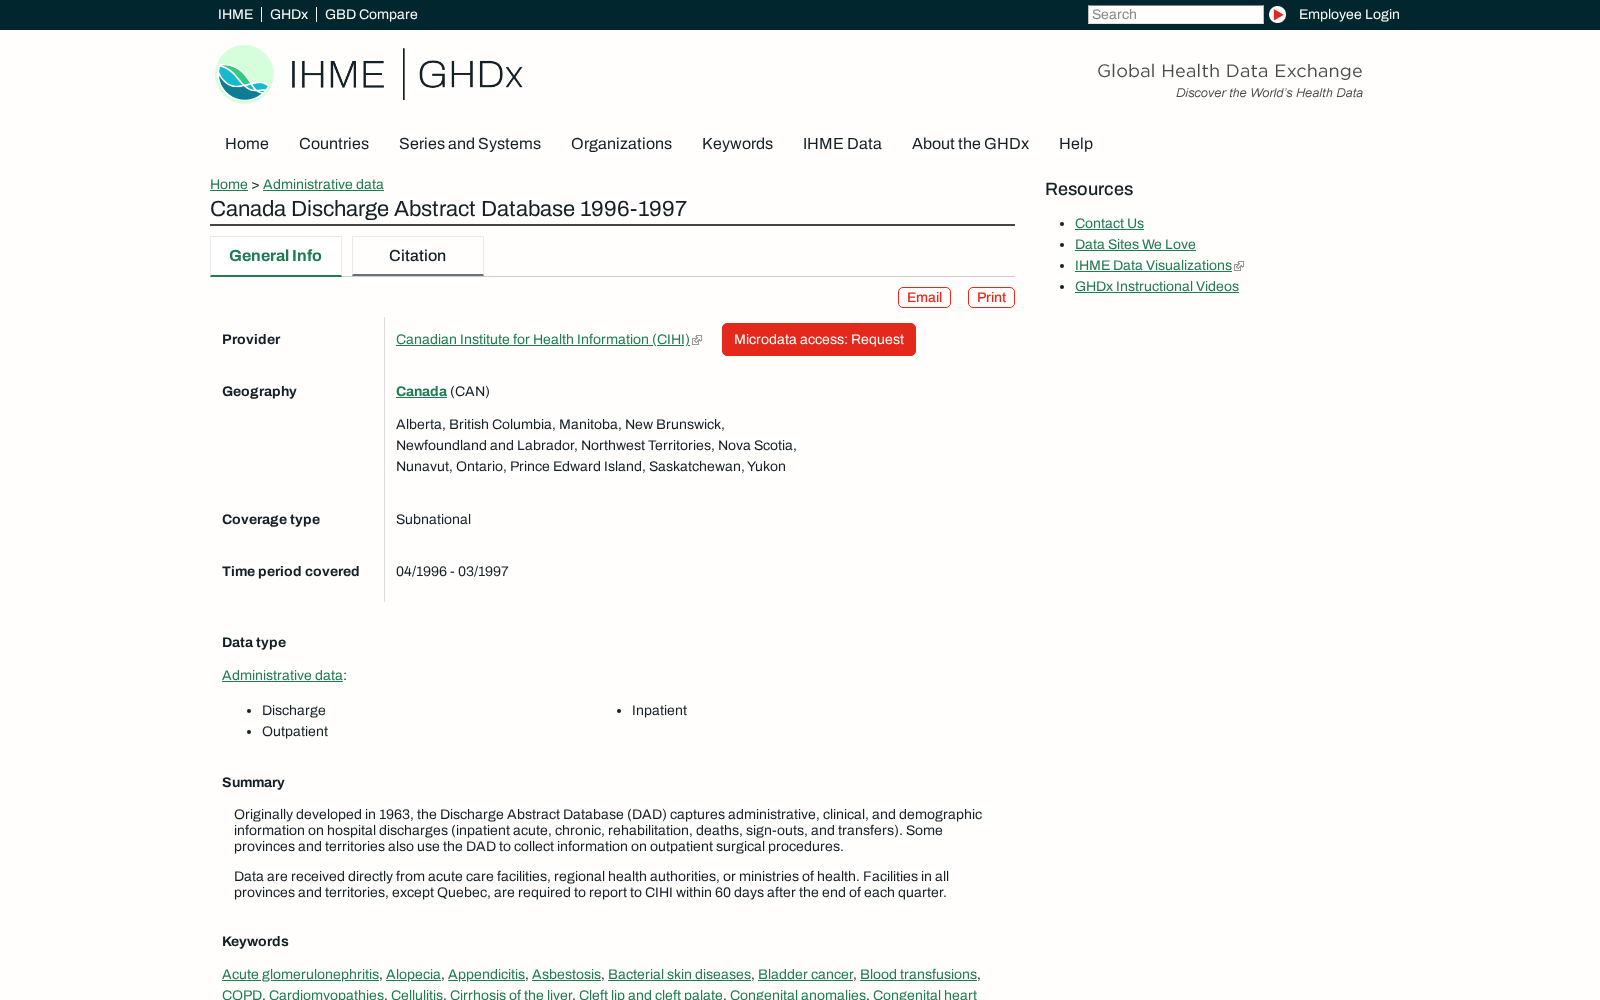Click Bacterial skin diseases keyword
This screenshot has width=1600, height=1000.
tap(679, 975)
